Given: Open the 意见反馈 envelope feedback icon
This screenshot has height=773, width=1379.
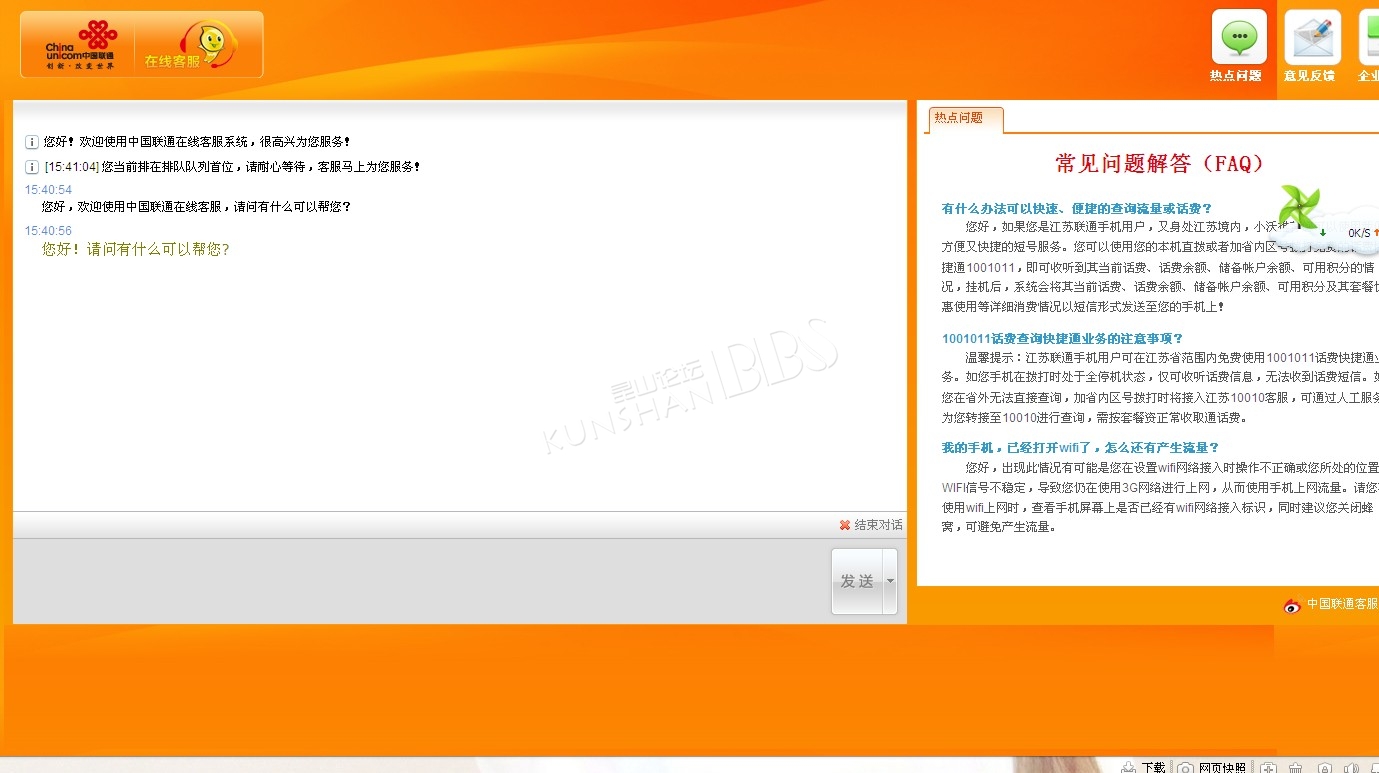Looking at the screenshot, I should click(x=1311, y=38).
